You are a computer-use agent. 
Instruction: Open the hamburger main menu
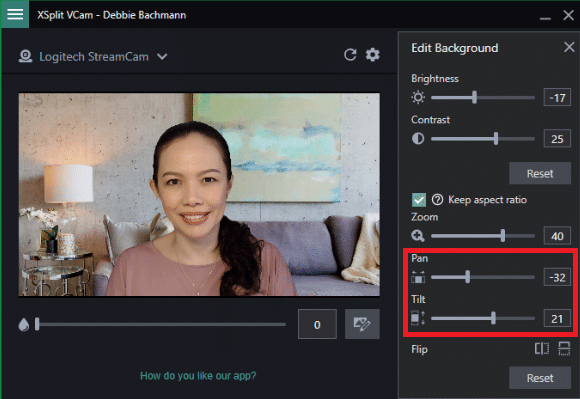(15, 14)
